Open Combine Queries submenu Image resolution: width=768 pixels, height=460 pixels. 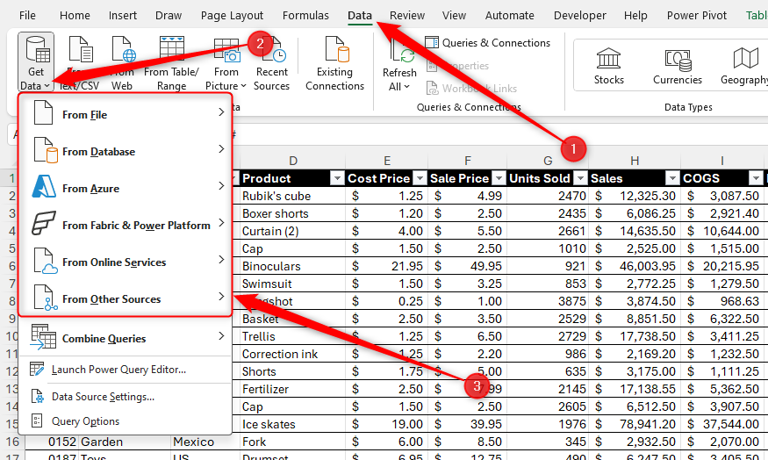(125, 338)
